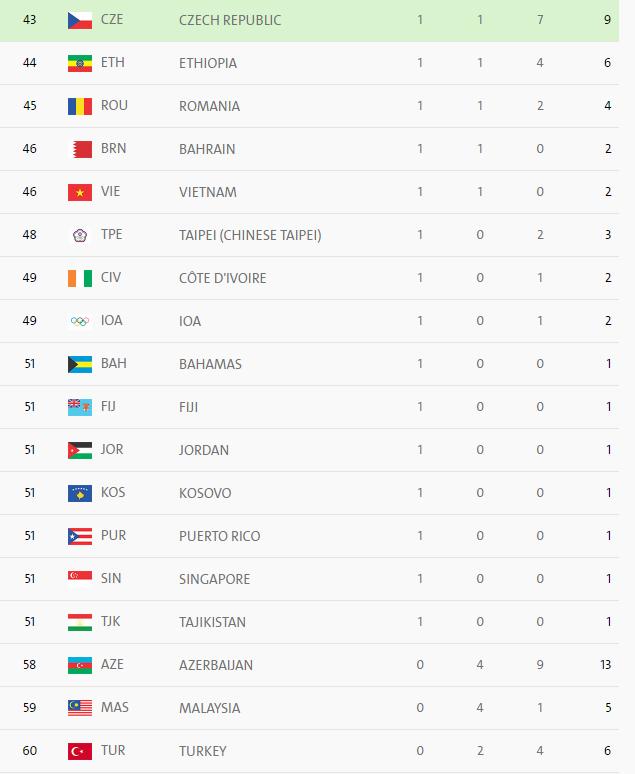Click the FIJ country code
635x774 pixels.
pyautogui.click(x=108, y=407)
